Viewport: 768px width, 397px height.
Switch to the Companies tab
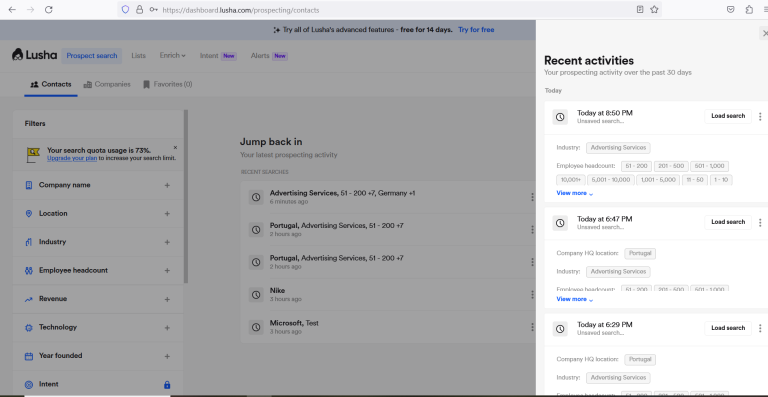point(107,84)
